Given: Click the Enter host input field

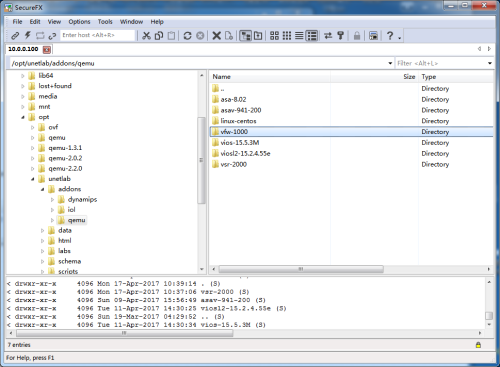Looking at the screenshot, I should (97, 35).
